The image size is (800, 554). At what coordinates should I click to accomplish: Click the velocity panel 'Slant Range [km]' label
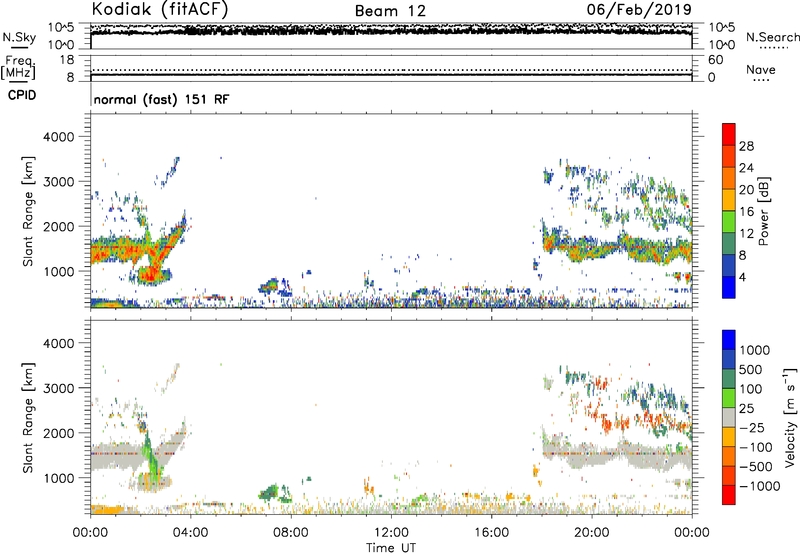coord(28,418)
